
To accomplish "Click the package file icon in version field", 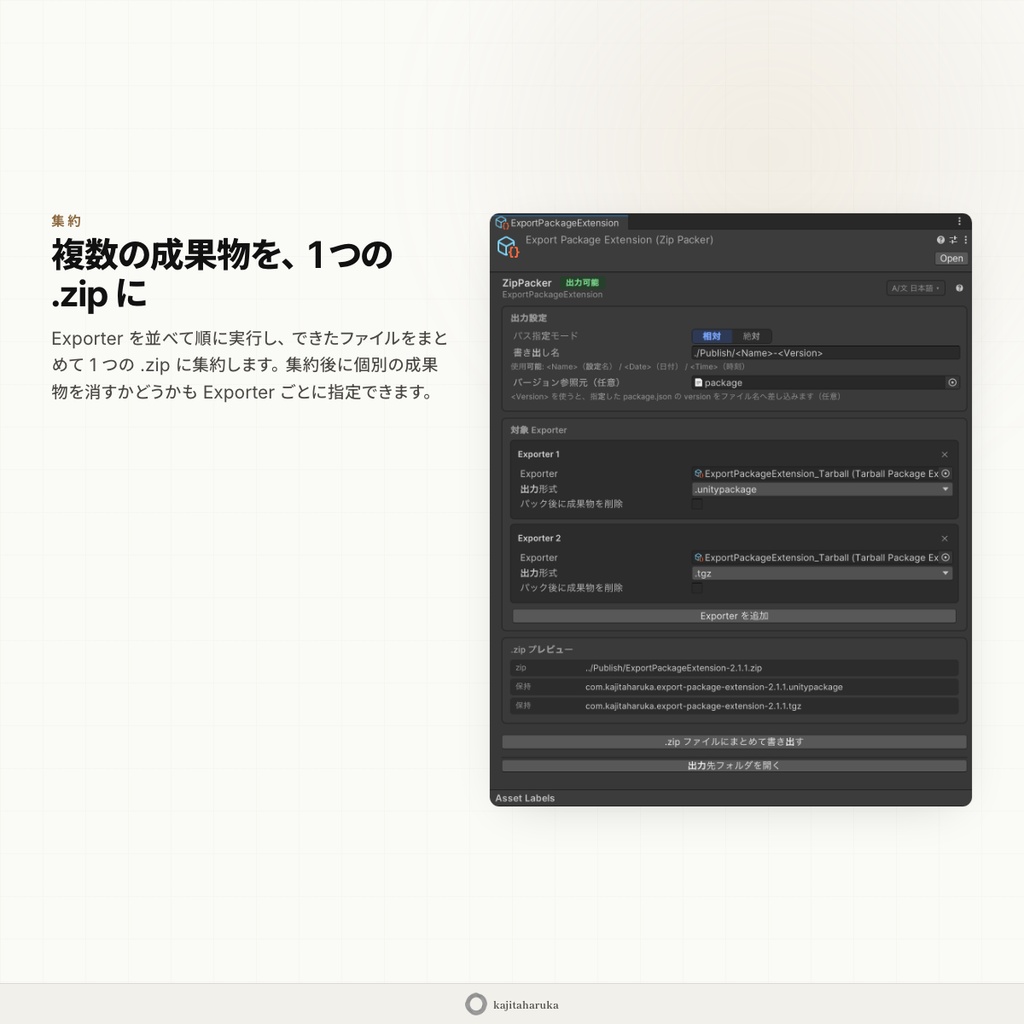I will [x=698, y=383].
